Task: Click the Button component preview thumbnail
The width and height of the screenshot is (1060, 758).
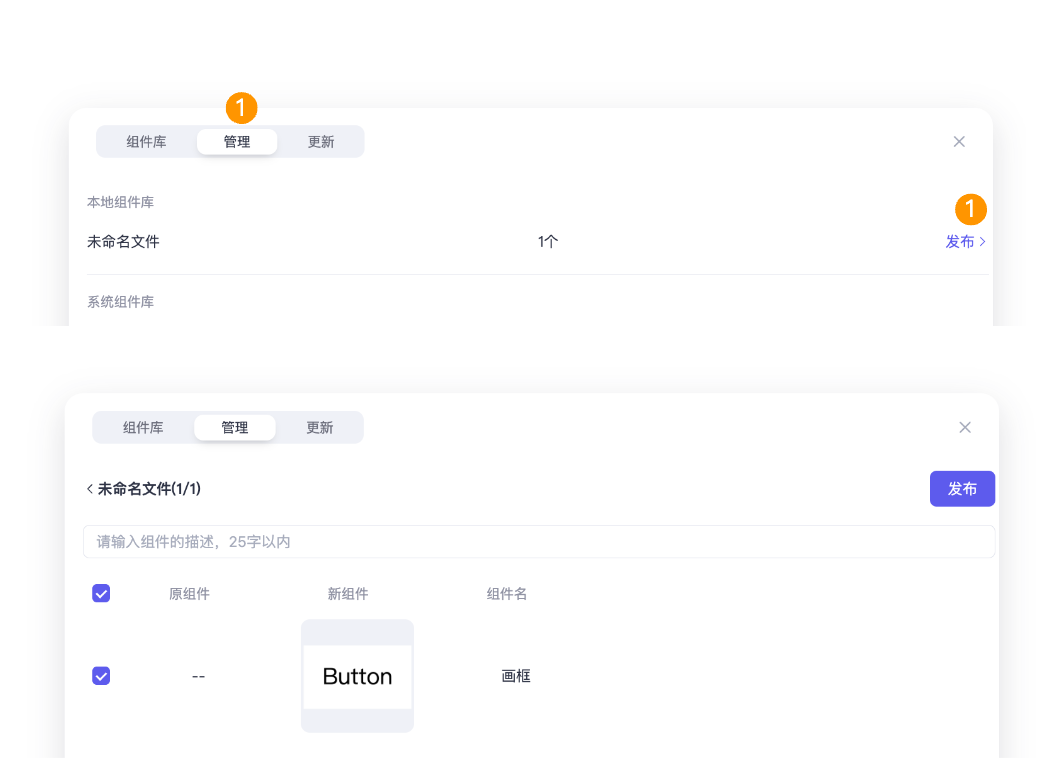Action: click(x=357, y=676)
